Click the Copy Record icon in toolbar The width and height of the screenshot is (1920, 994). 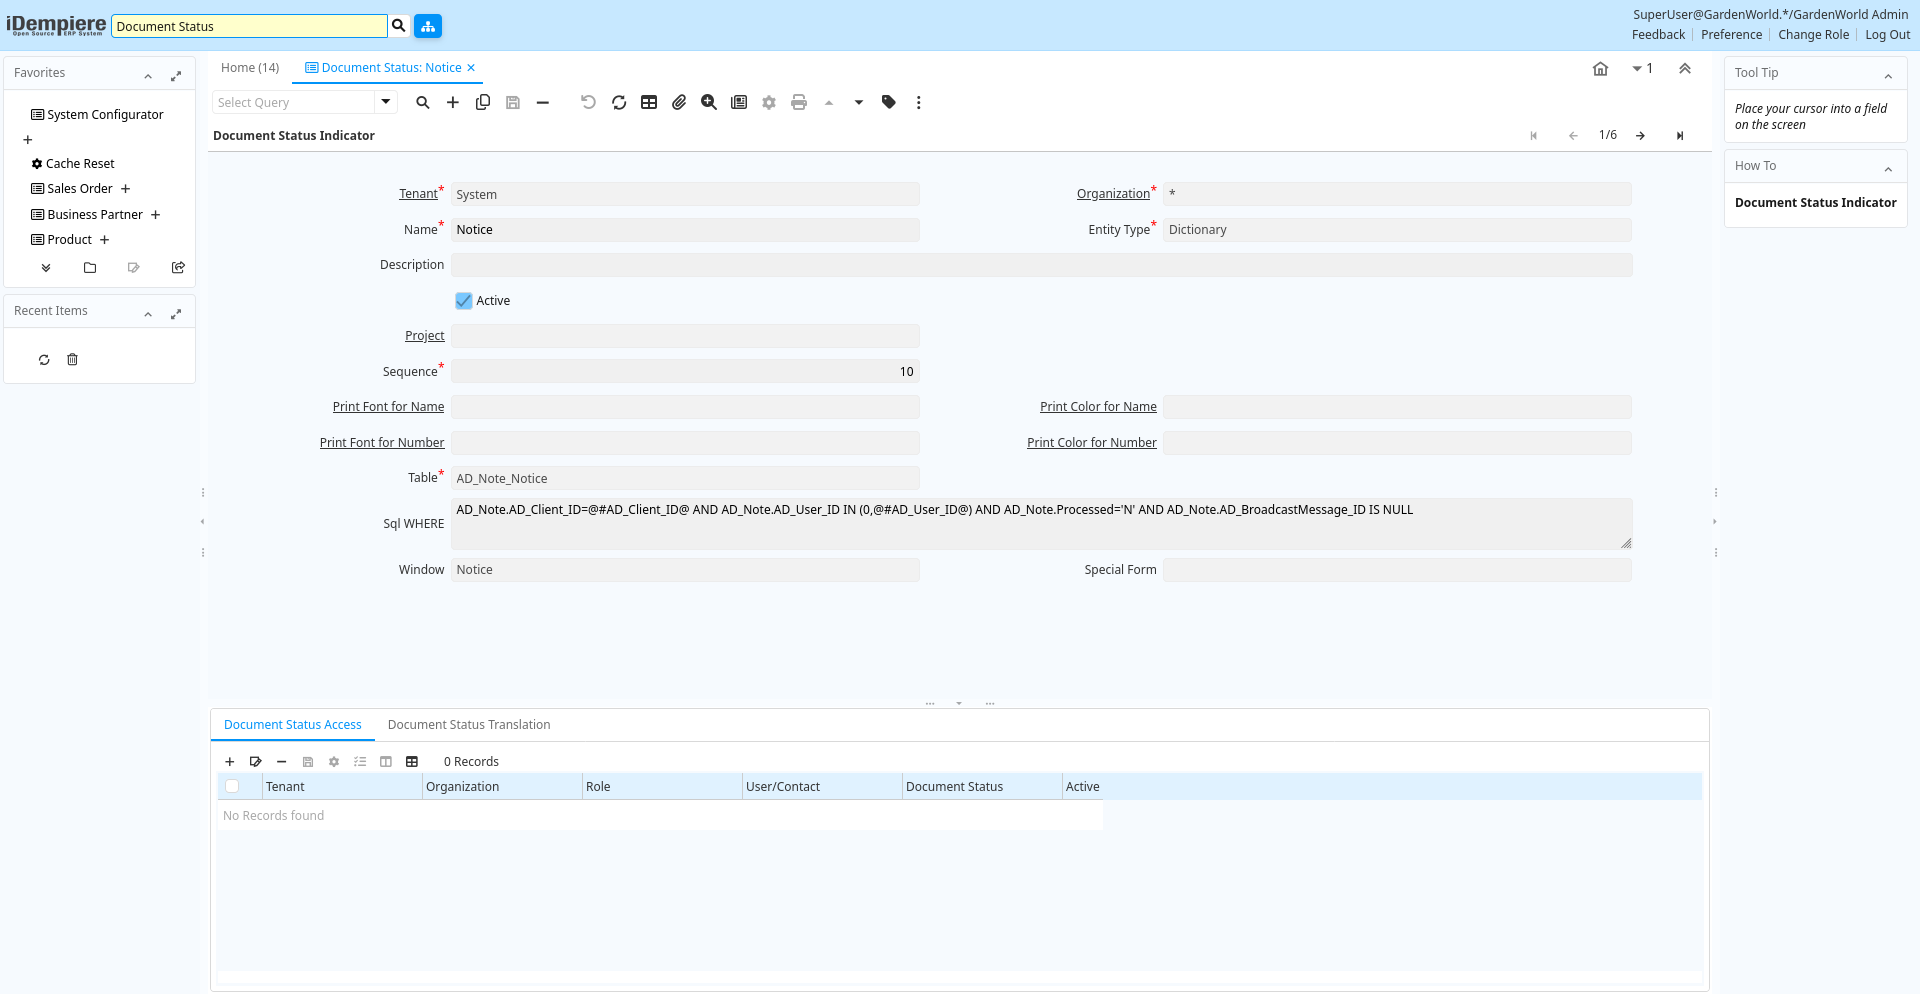pos(483,102)
